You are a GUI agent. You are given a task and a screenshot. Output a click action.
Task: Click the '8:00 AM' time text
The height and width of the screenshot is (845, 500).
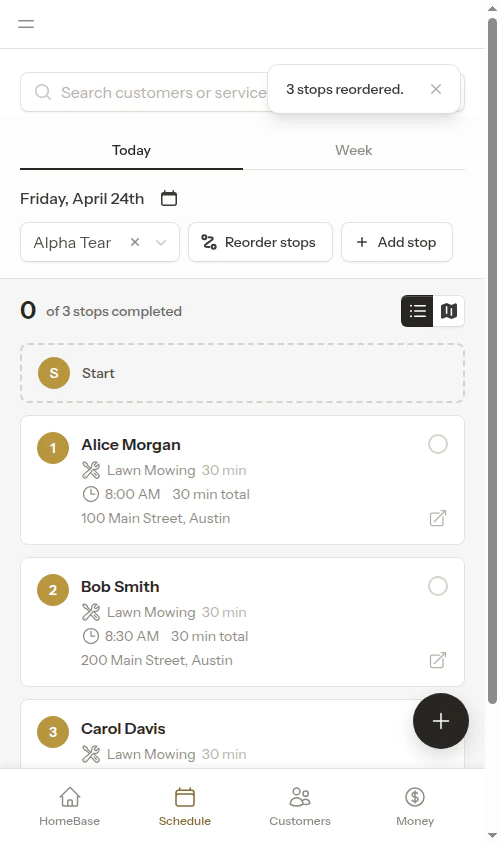(x=133, y=494)
